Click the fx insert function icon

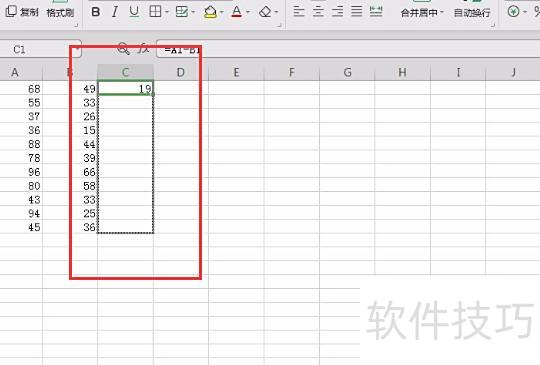(x=143, y=49)
